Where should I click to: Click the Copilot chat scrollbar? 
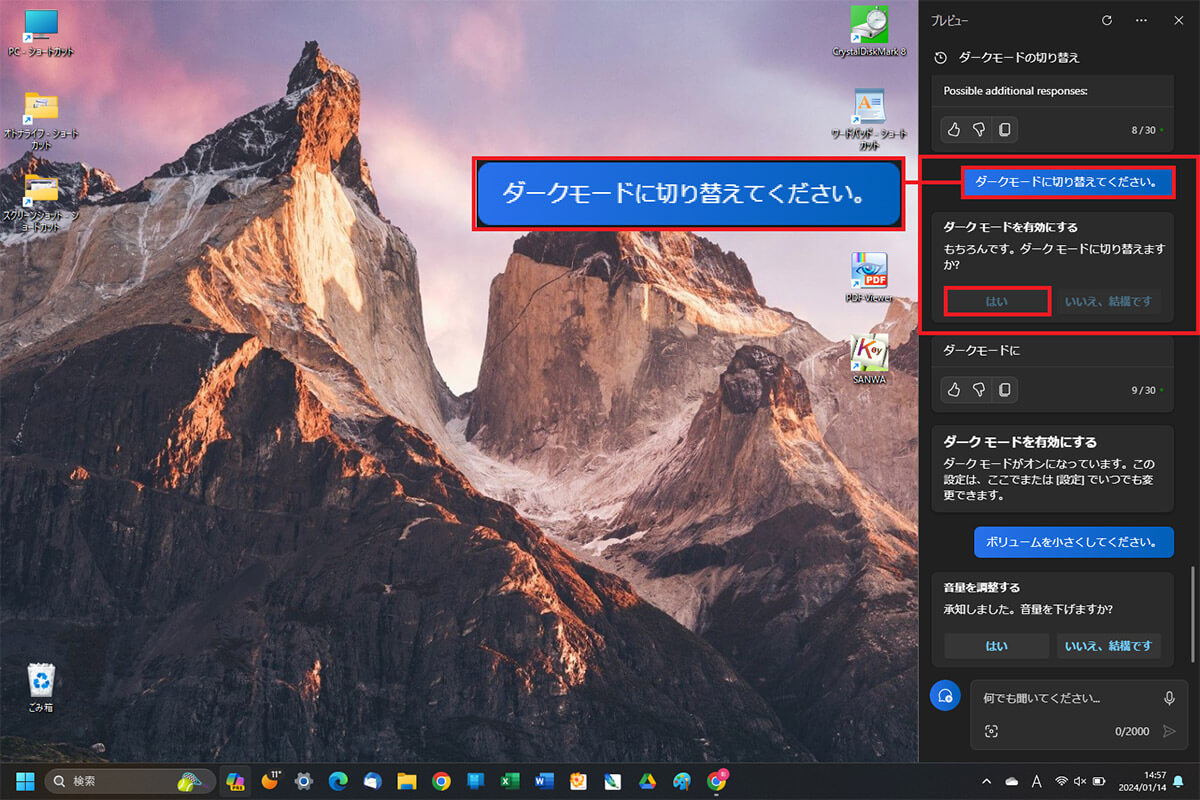(x=1191, y=613)
